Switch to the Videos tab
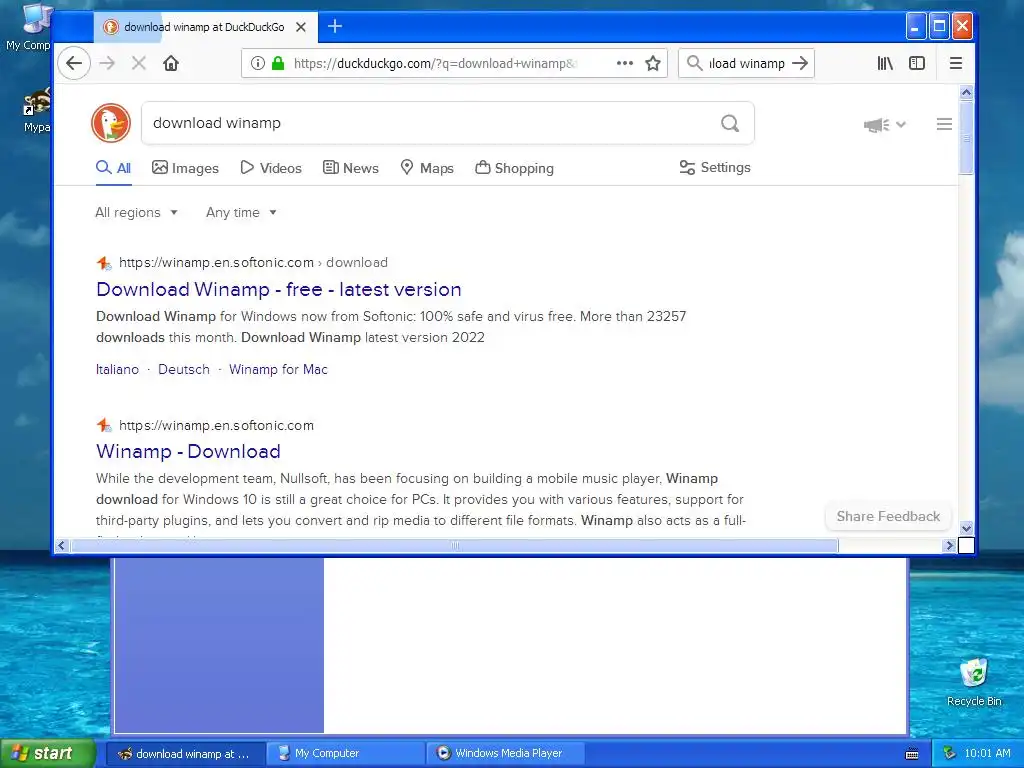The height and width of the screenshot is (768, 1024). tap(271, 168)
